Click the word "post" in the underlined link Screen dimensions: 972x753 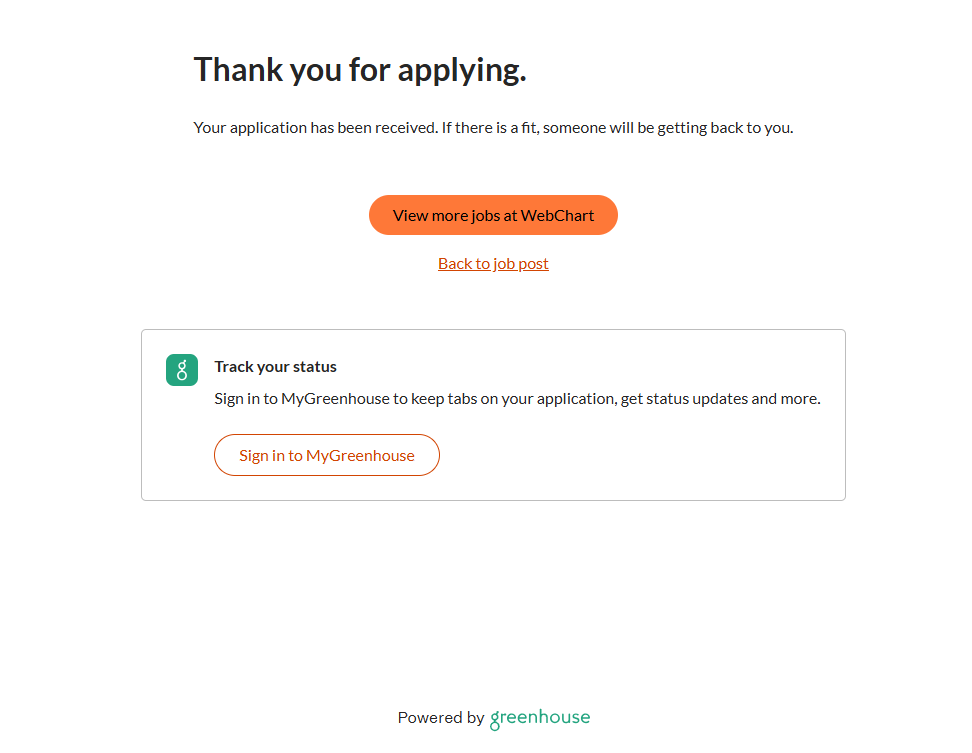(531, 264)
